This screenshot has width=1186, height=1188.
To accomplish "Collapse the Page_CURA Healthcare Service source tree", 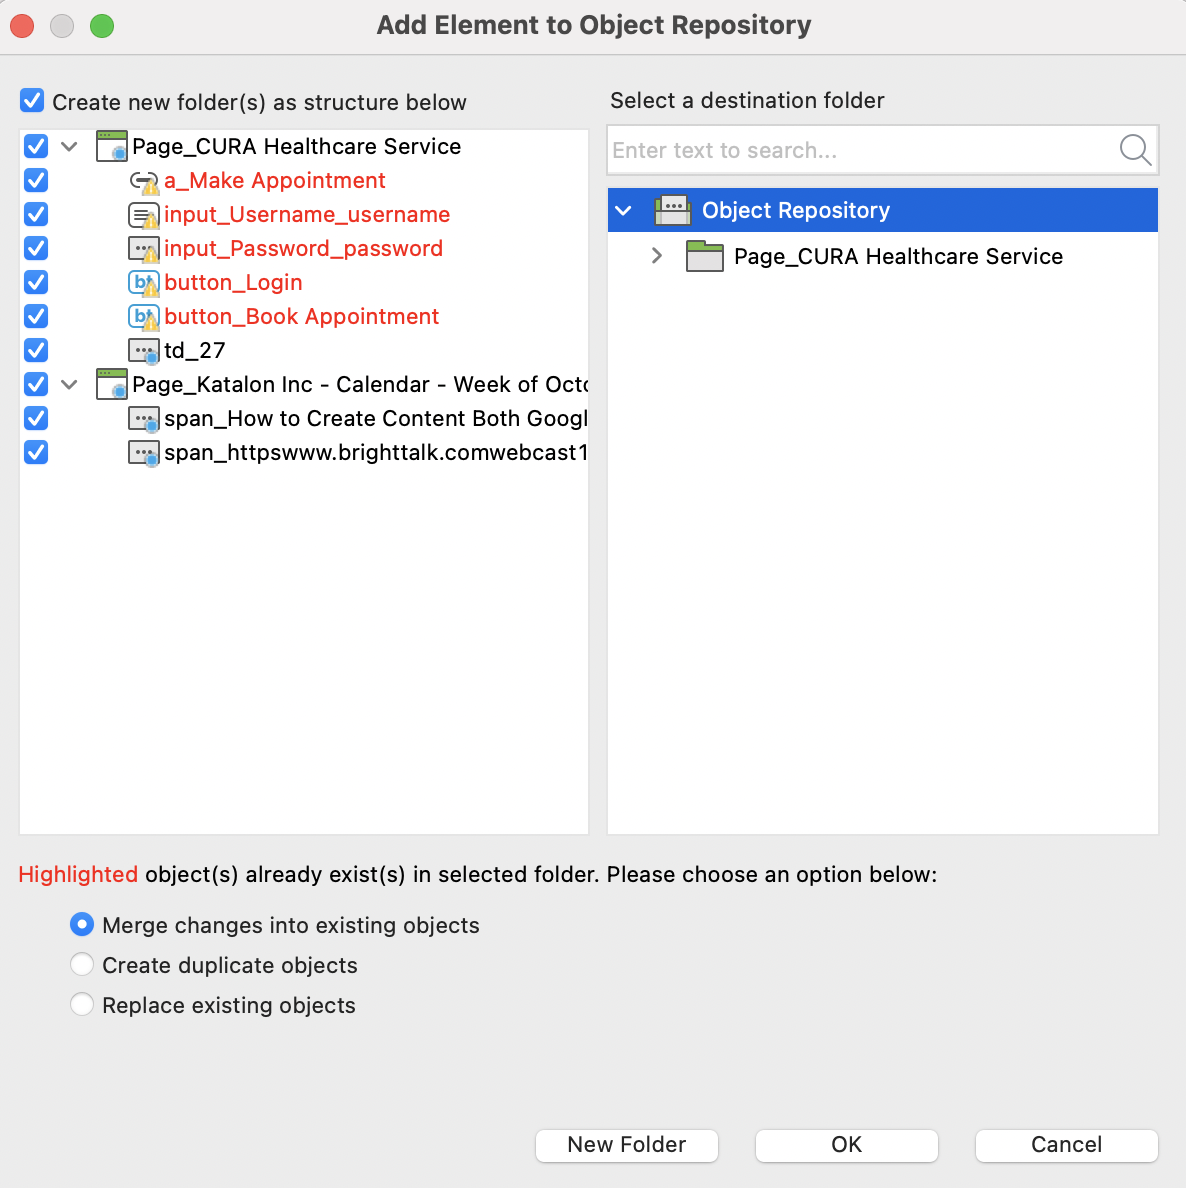I will 69,147.
